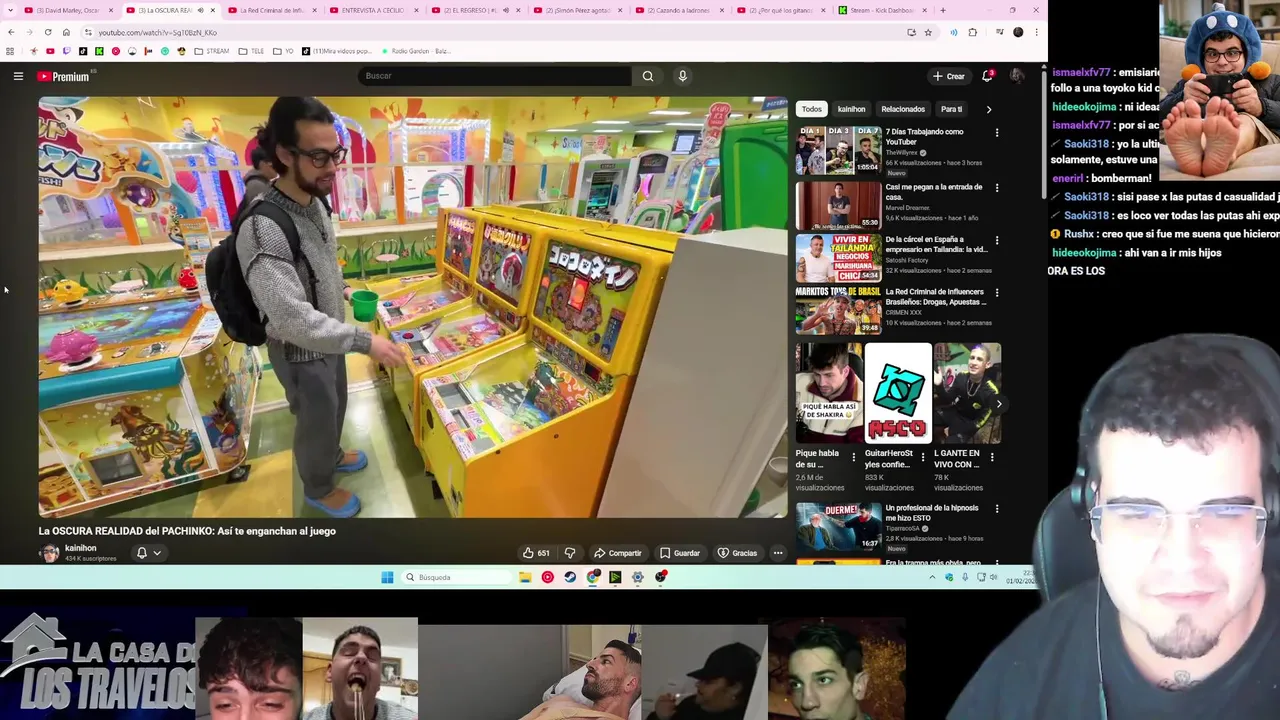The width and height of the screenshot is (1280, 720).
Task: Select the kainihon filter chip
Action: pyautogui.click(x=851, y=109)
